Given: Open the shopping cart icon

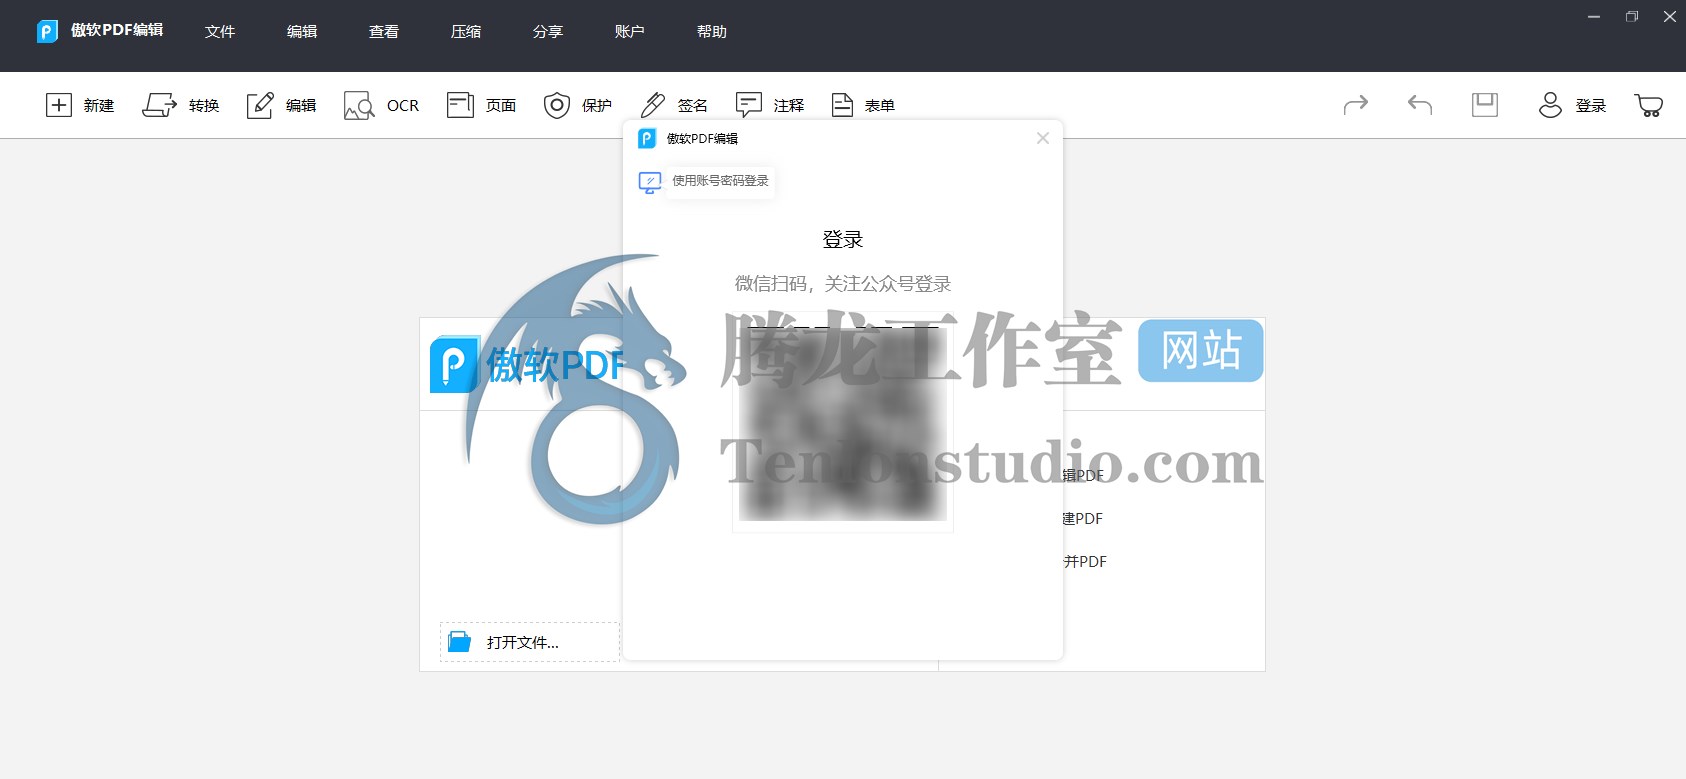Looking at the screenshot, I should (x=1648, y=105).
